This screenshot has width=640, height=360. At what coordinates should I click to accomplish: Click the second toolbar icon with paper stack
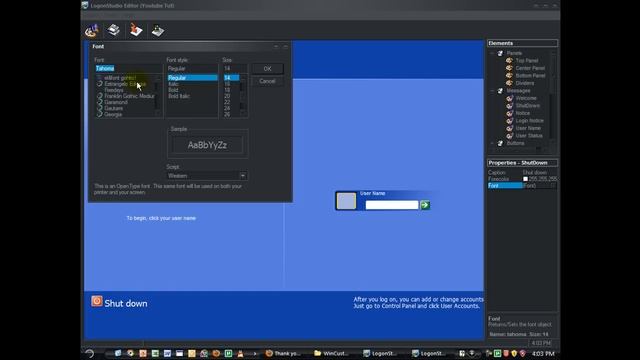point(113,30)
